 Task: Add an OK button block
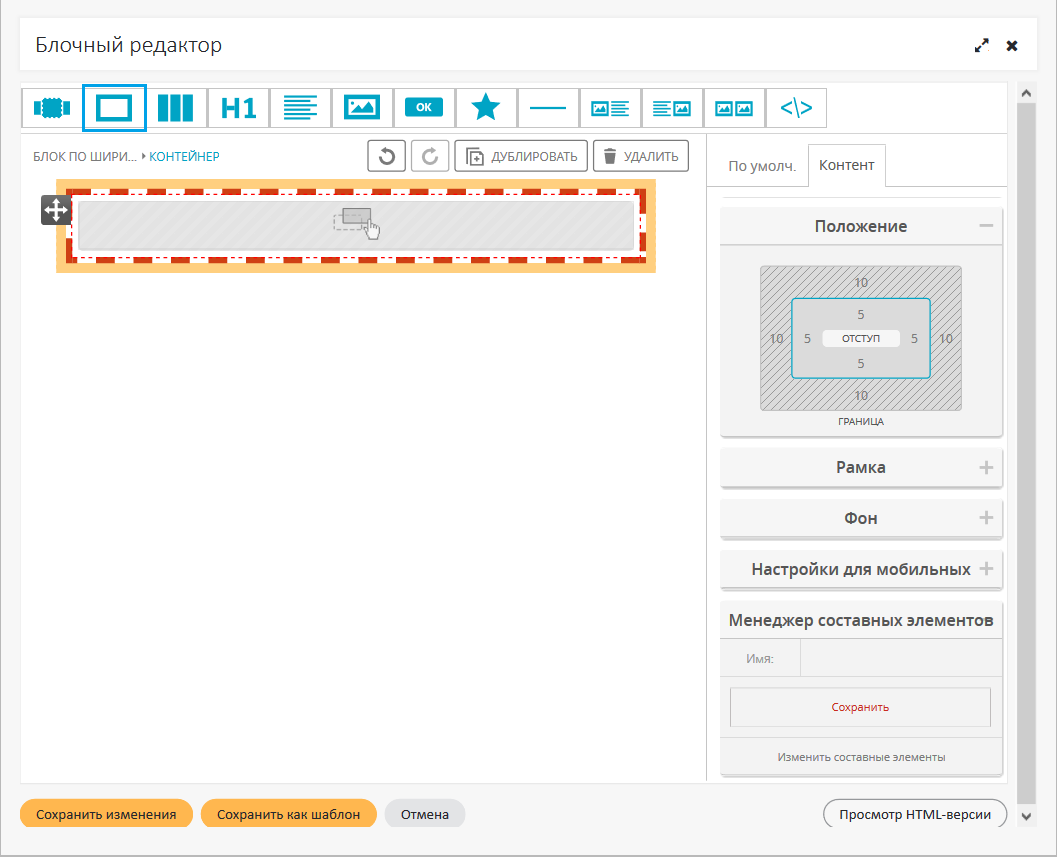[x=424, y=108]
